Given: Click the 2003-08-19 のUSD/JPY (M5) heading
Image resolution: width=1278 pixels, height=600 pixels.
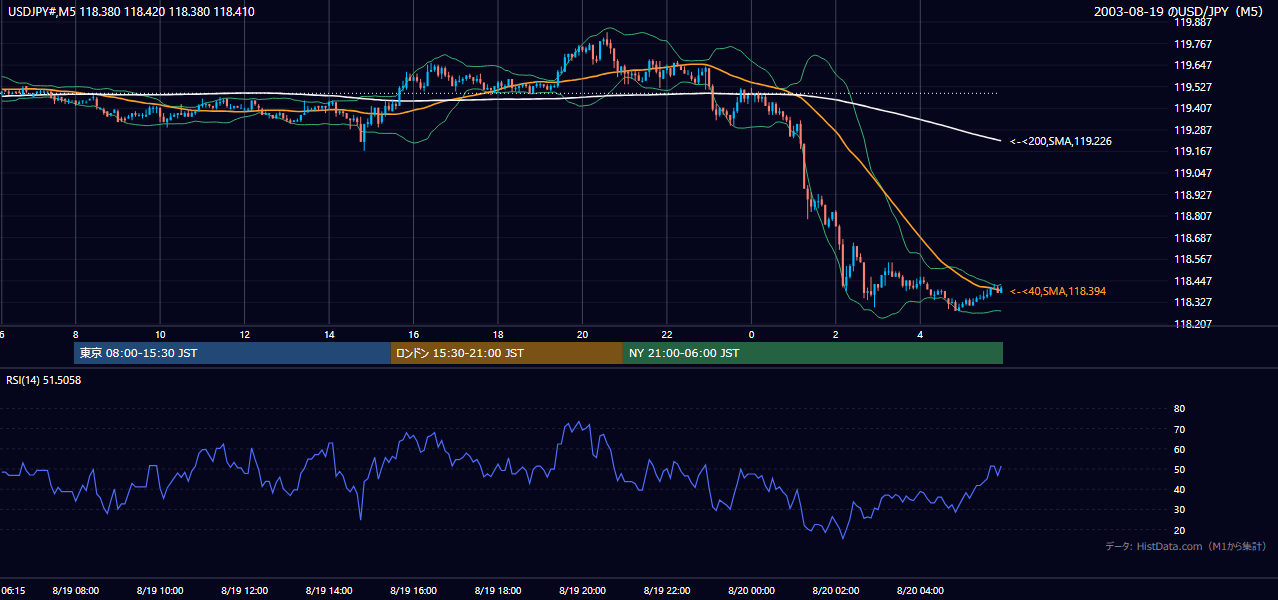Looking at the screenshot, I should [x=1180, y=11].
